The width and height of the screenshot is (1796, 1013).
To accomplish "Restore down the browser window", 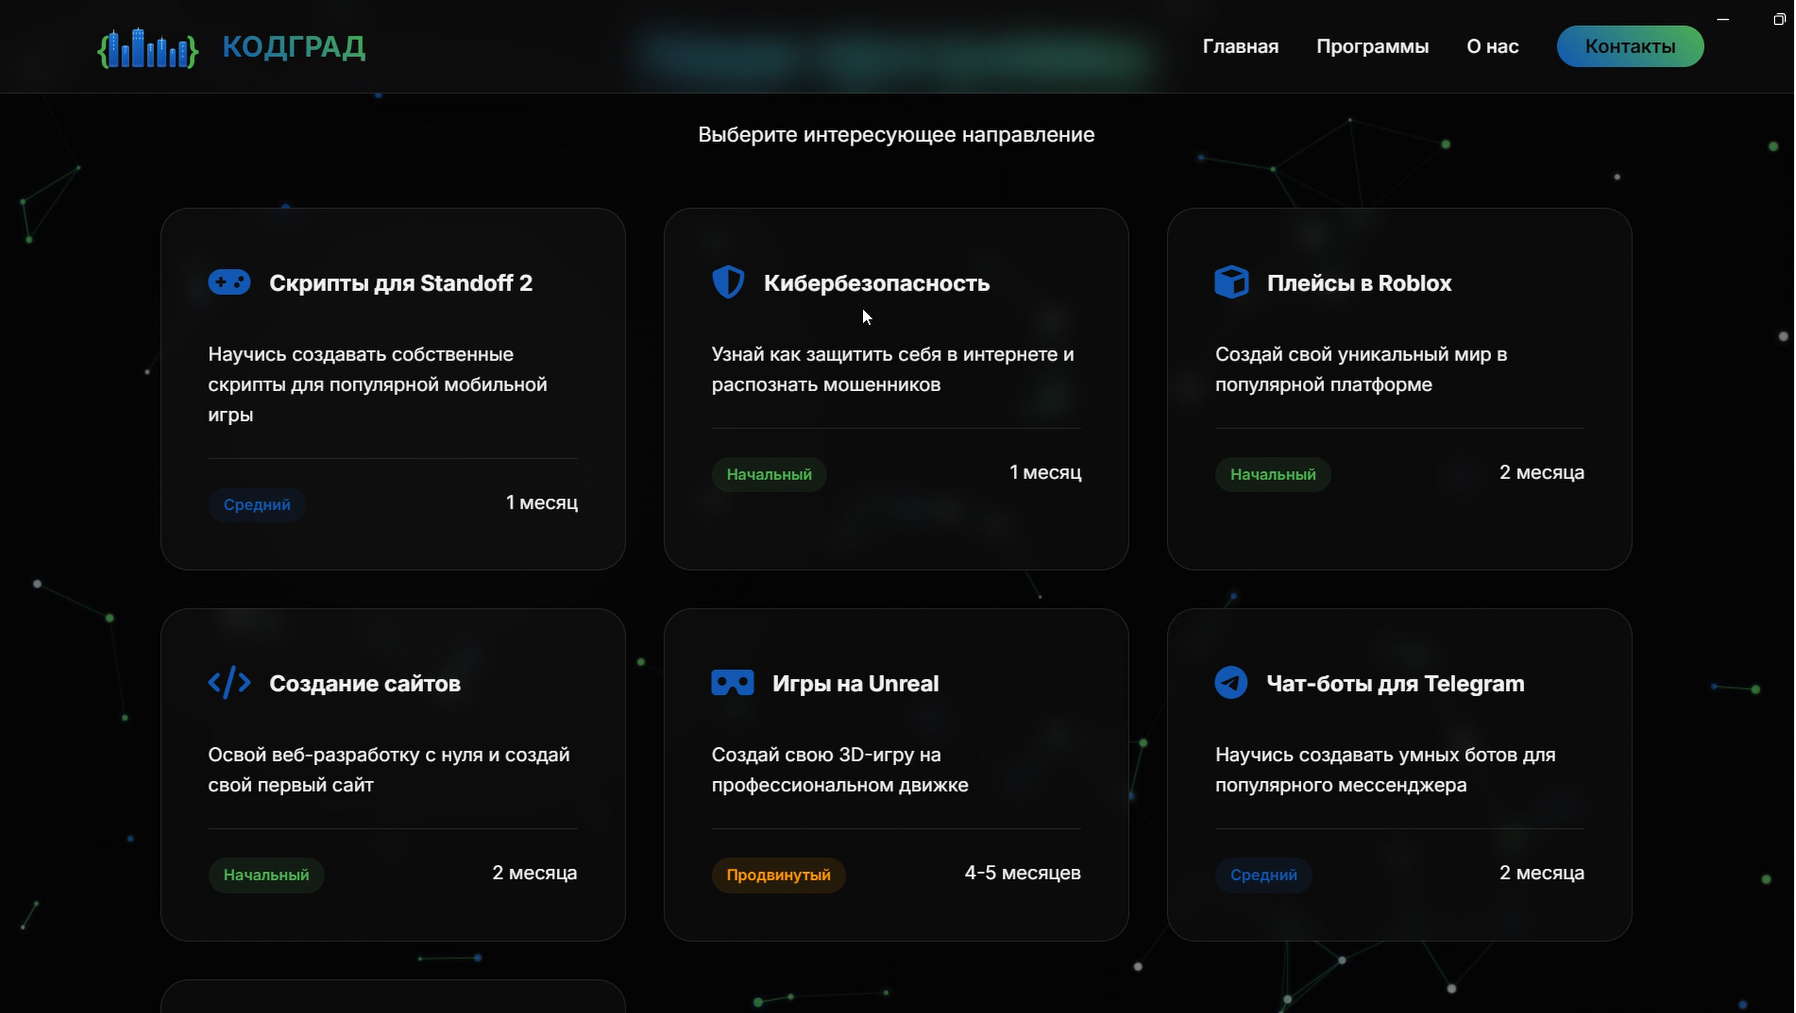I will tap(1779, 19).
